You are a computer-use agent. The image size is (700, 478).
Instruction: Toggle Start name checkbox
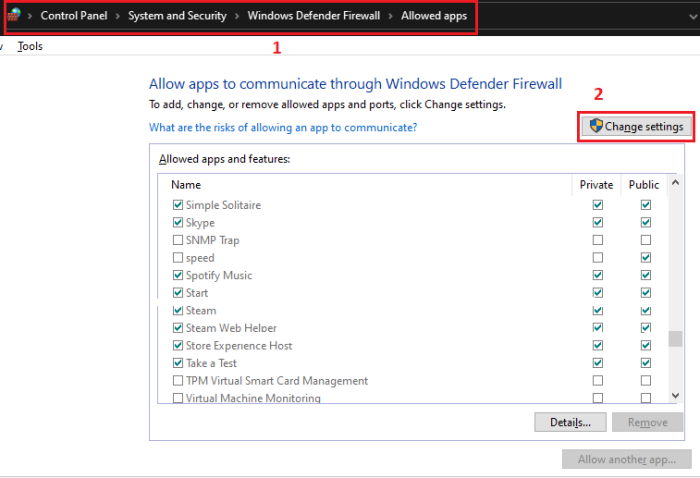pos(178,293)
